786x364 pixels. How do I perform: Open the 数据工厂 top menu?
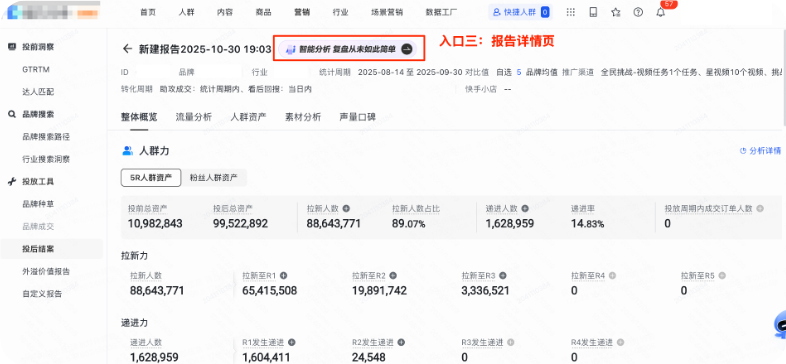(441, 13)
